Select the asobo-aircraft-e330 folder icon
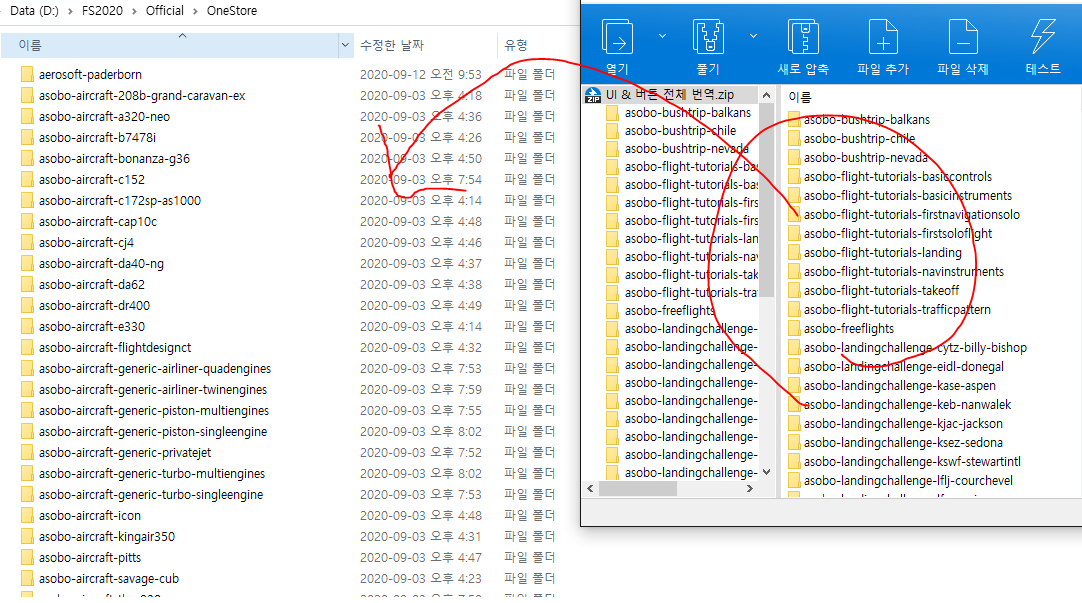 click(x=27, y=326)
